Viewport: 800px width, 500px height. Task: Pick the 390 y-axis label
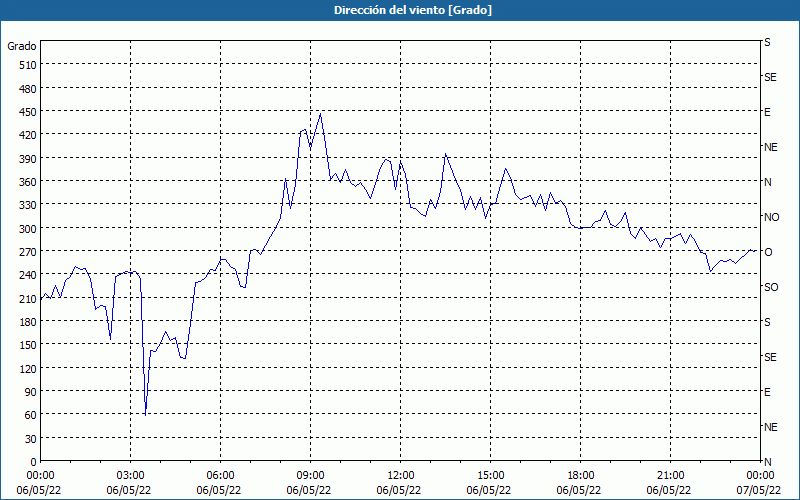28,159
